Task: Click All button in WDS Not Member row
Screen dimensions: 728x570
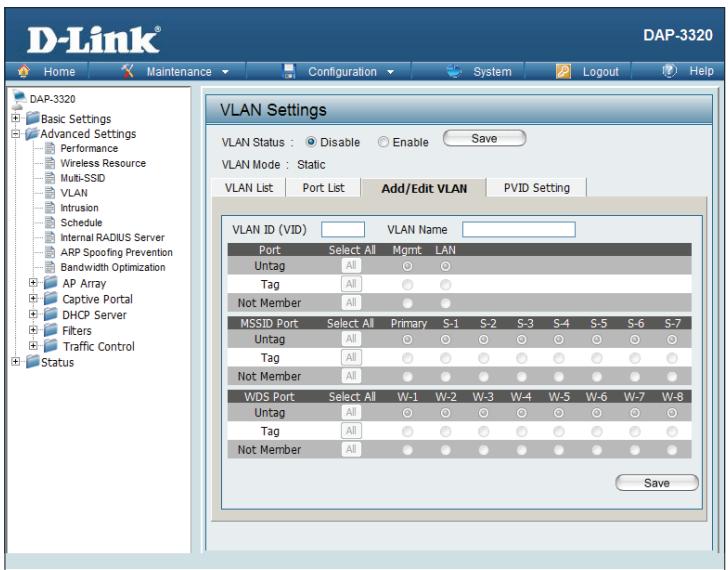Action: click(351, 449)
